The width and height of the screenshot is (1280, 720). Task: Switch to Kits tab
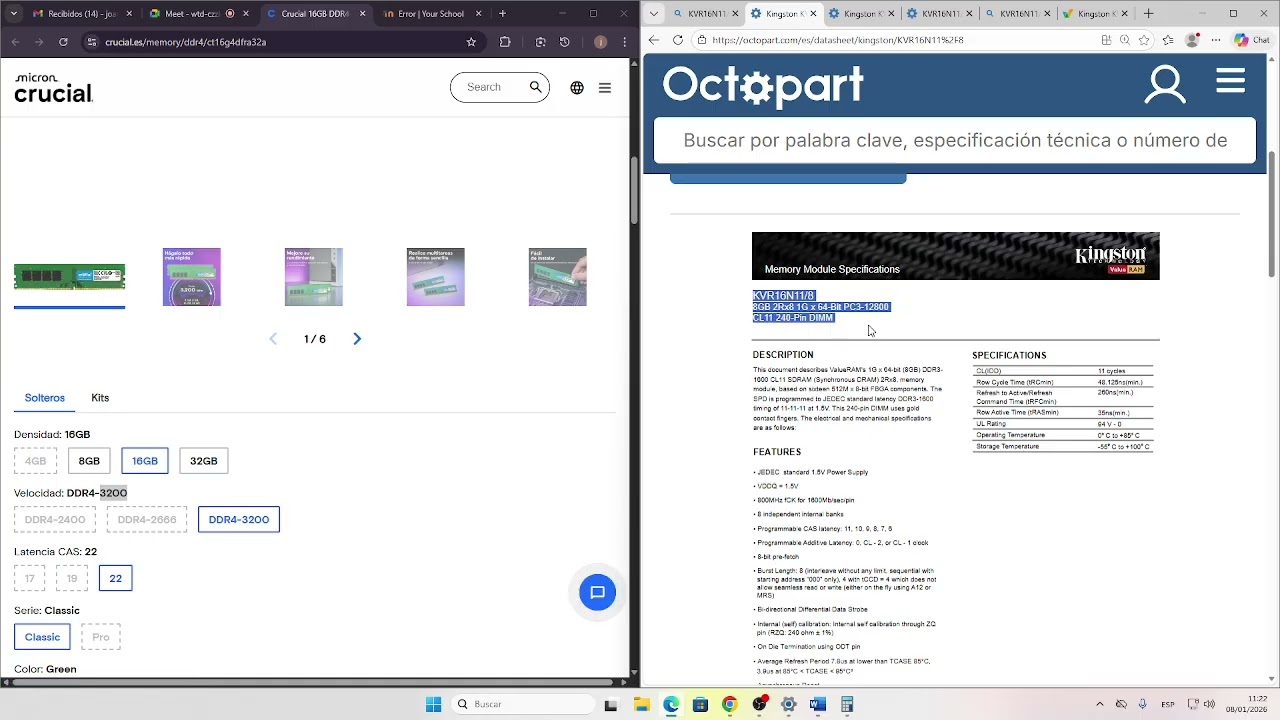point(100,398)
